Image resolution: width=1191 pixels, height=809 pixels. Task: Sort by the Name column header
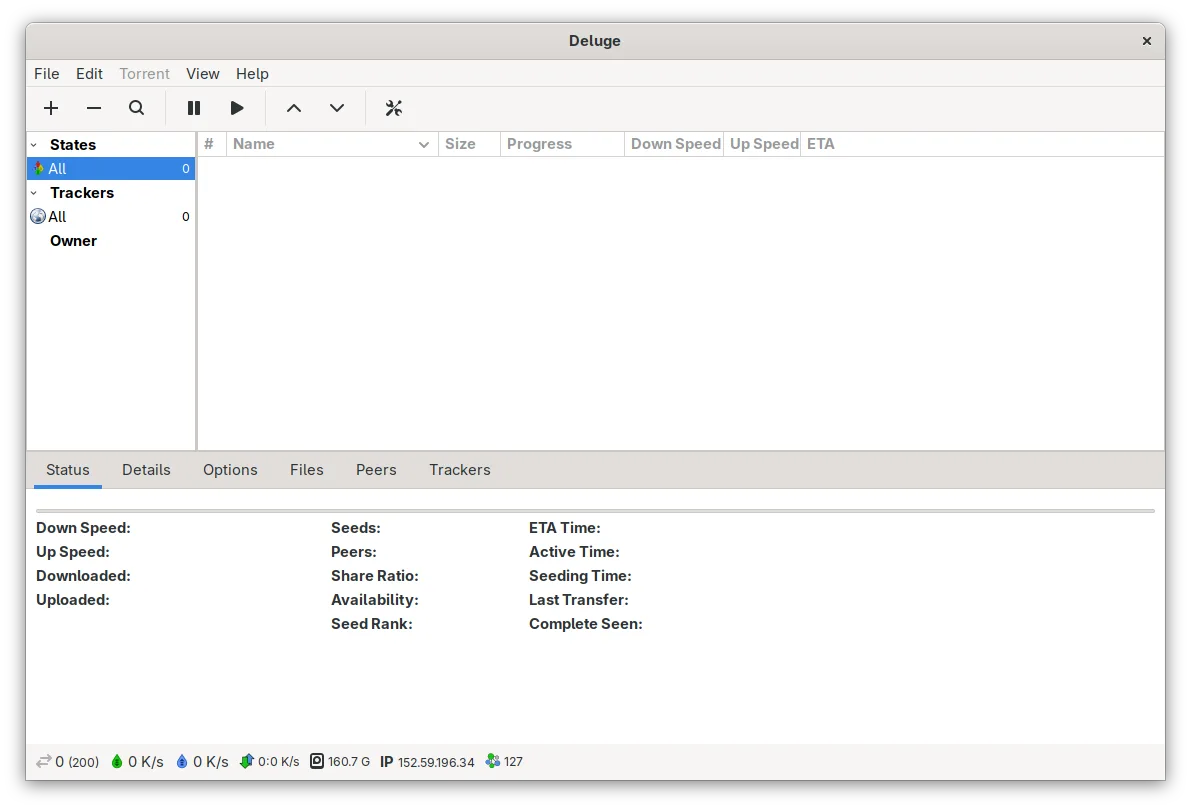pos(332,144)
